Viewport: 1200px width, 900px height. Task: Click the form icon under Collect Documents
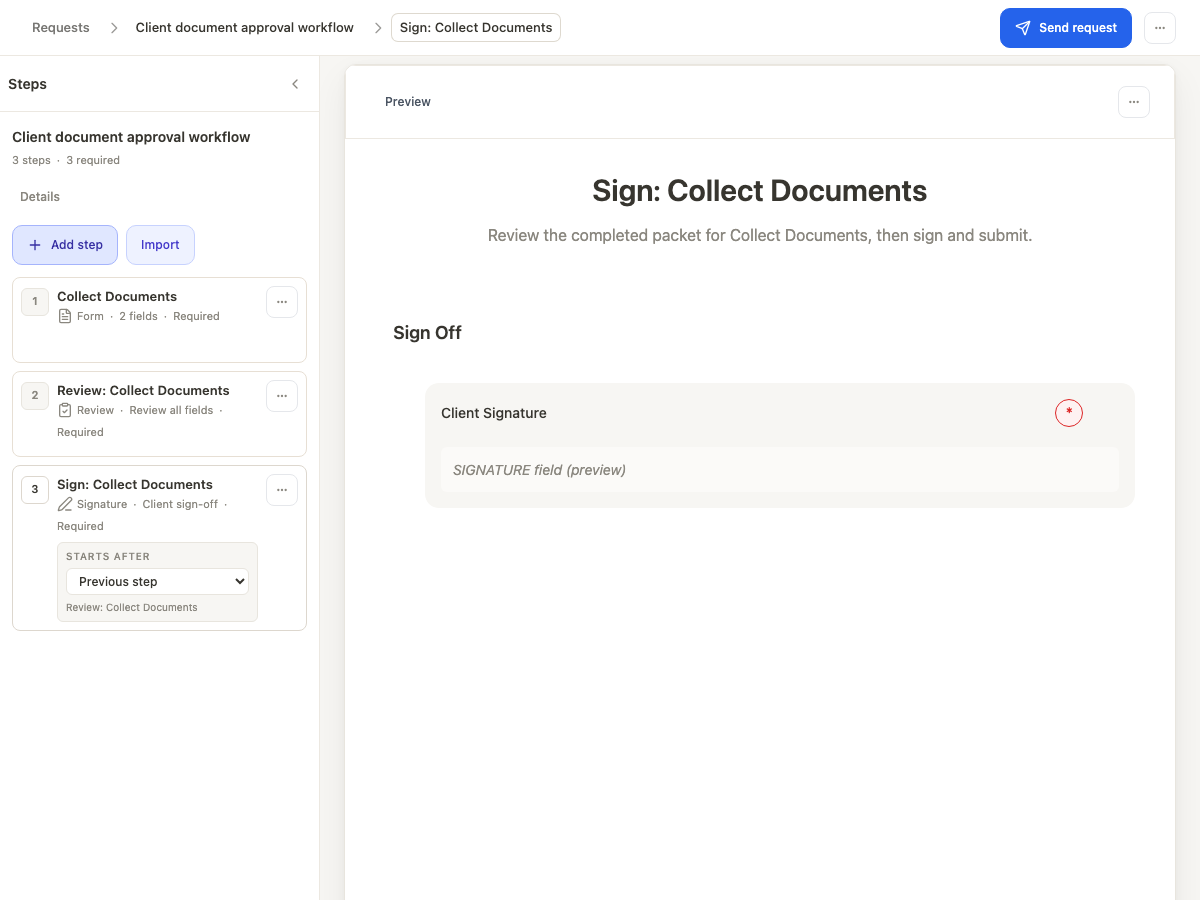[x=65, y=316]
